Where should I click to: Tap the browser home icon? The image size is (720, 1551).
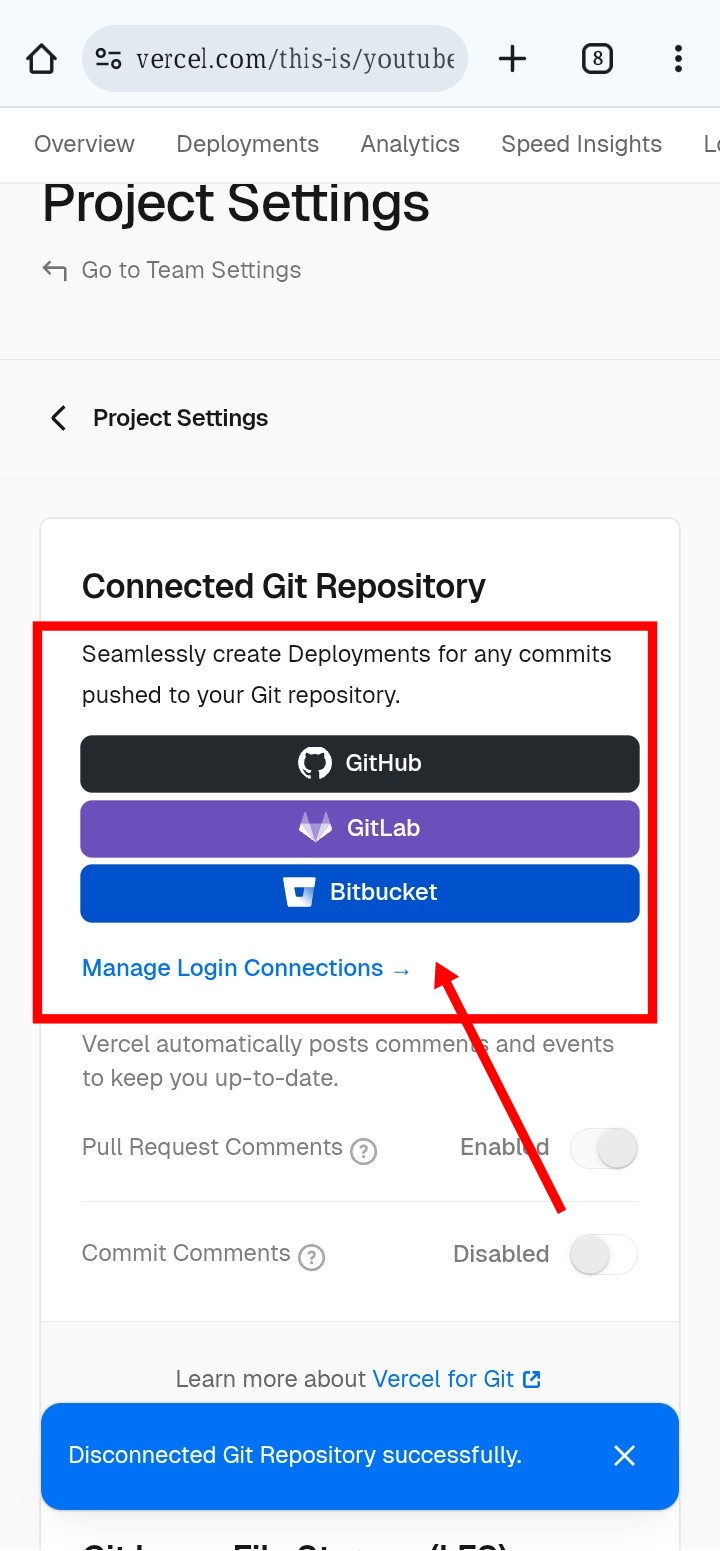coord(42,59)
